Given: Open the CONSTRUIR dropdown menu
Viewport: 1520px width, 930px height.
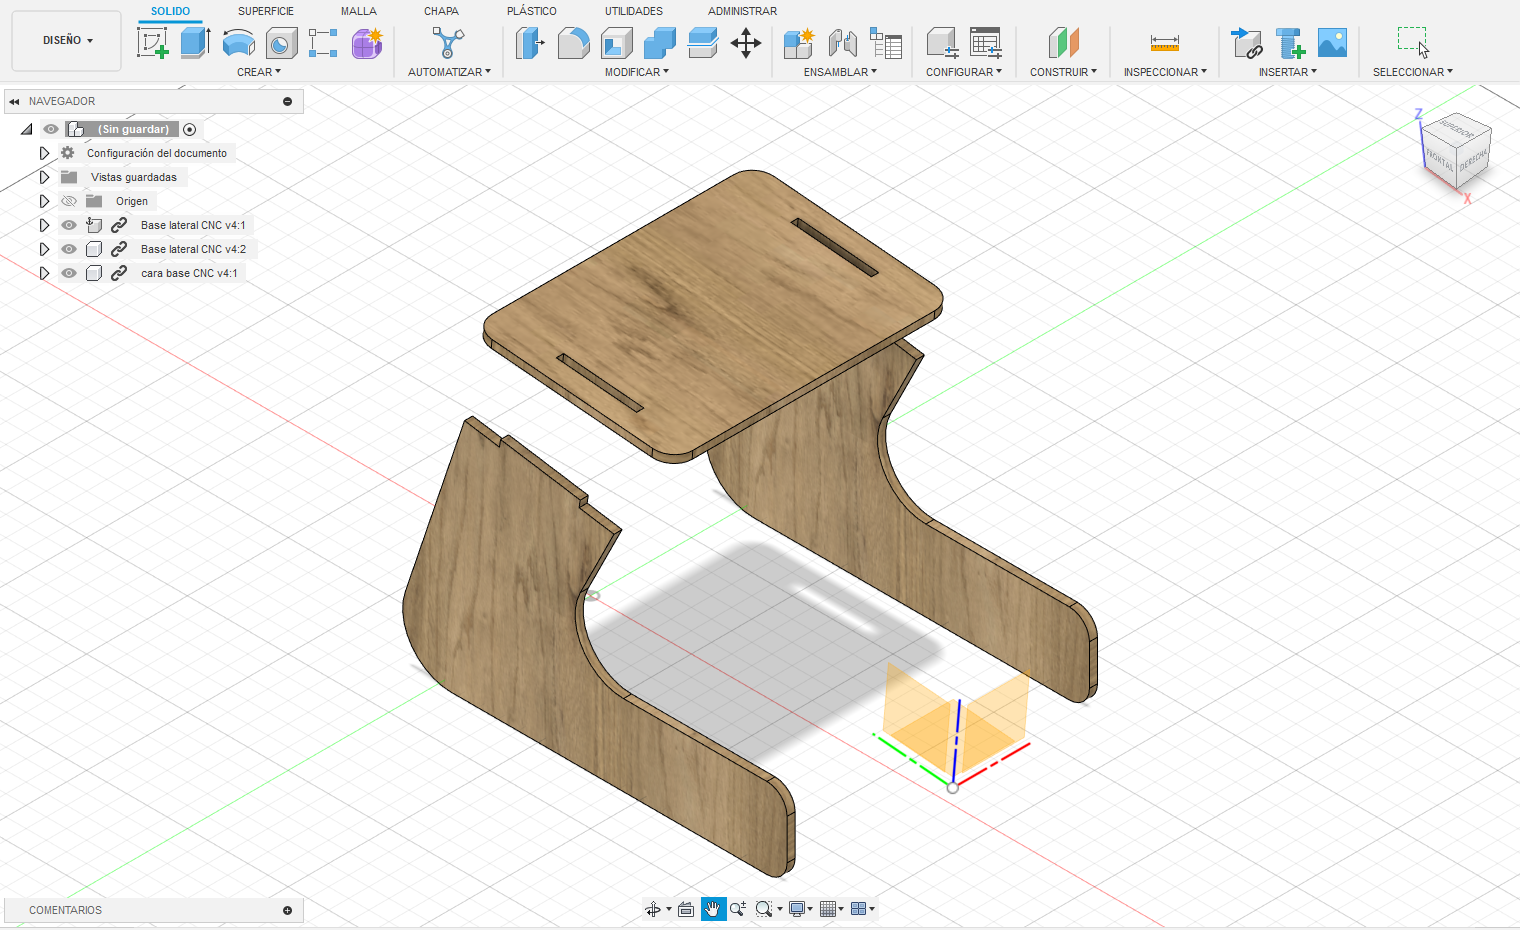Looking at the screenshot, I should 1063,72.
